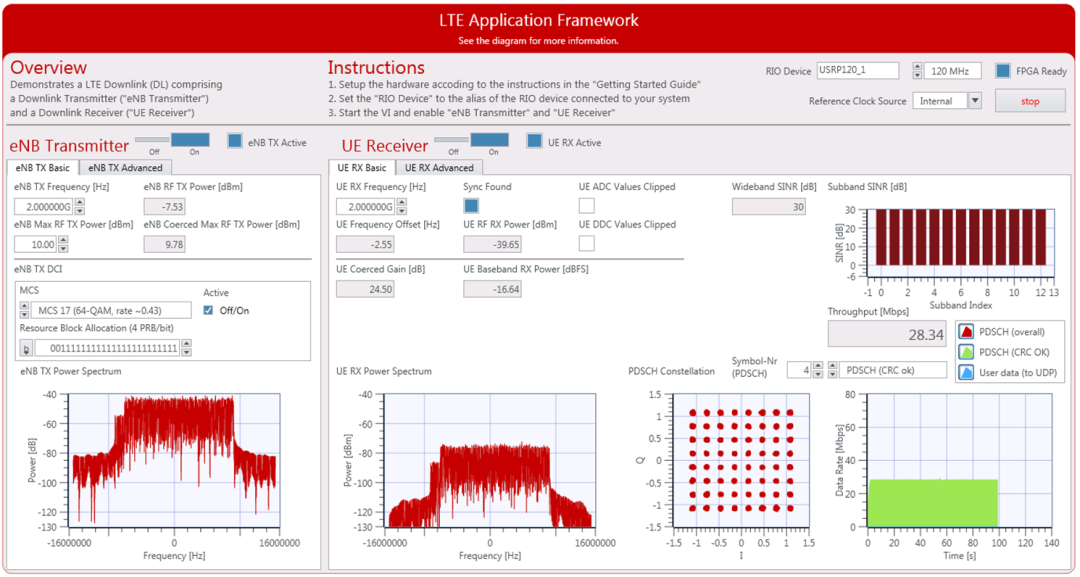1080x577 pixels.
Task: Click the eNB TX Active indicator
Action: click(235, 141)
